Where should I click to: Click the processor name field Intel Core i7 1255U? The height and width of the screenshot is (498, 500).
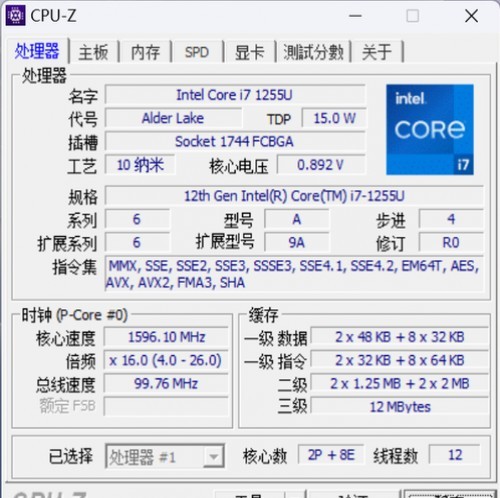pos(235,95)
